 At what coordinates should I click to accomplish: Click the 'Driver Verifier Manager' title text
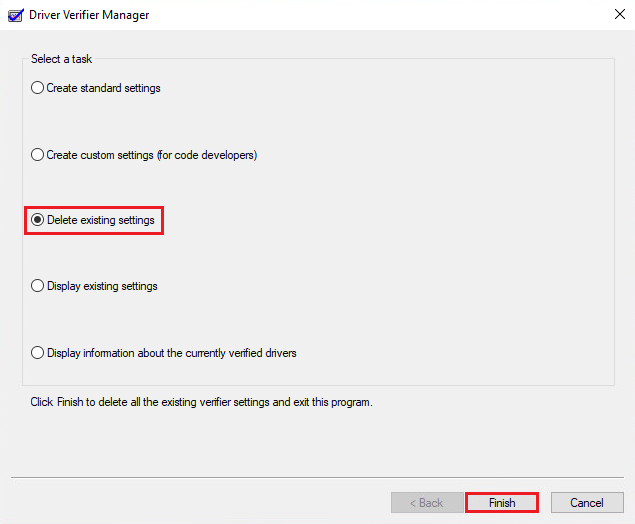(x=89, y=15)
